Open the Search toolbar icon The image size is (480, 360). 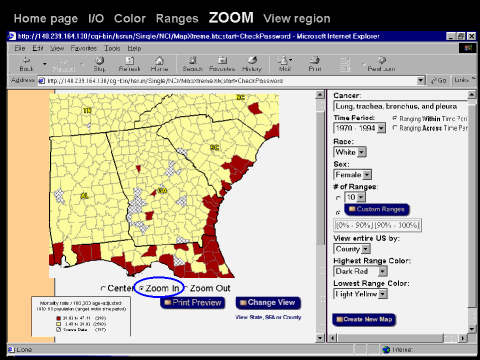pyautogui.click(x=193, y=60)
